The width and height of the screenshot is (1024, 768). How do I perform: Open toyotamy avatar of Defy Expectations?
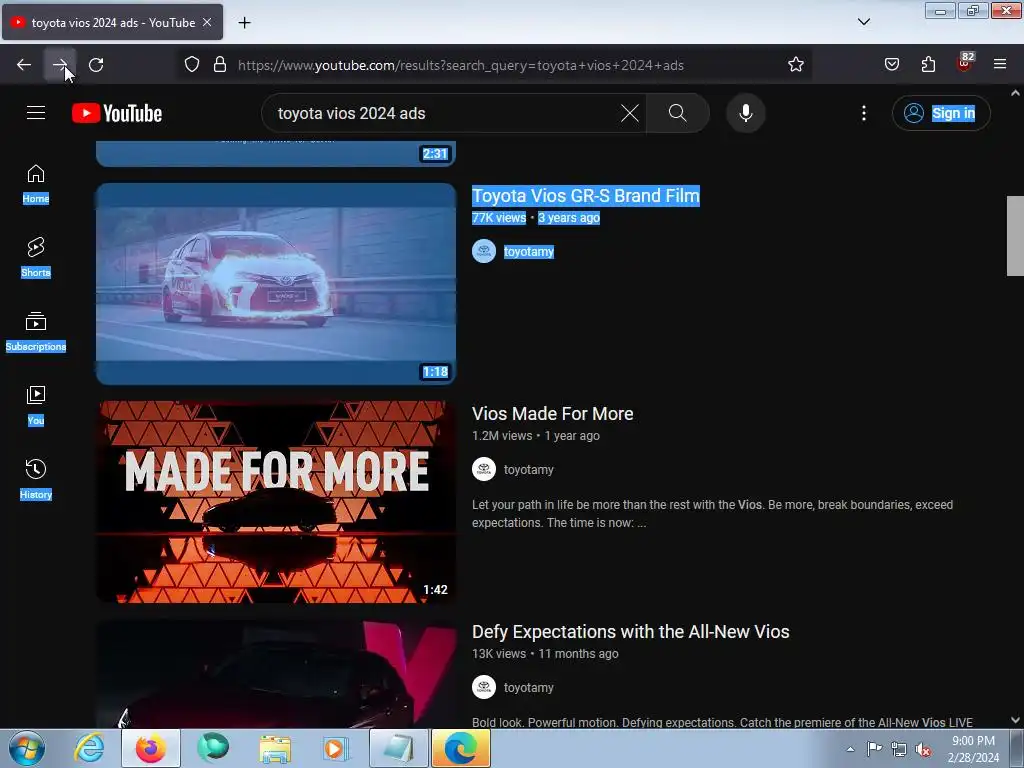tap(484, 688)
